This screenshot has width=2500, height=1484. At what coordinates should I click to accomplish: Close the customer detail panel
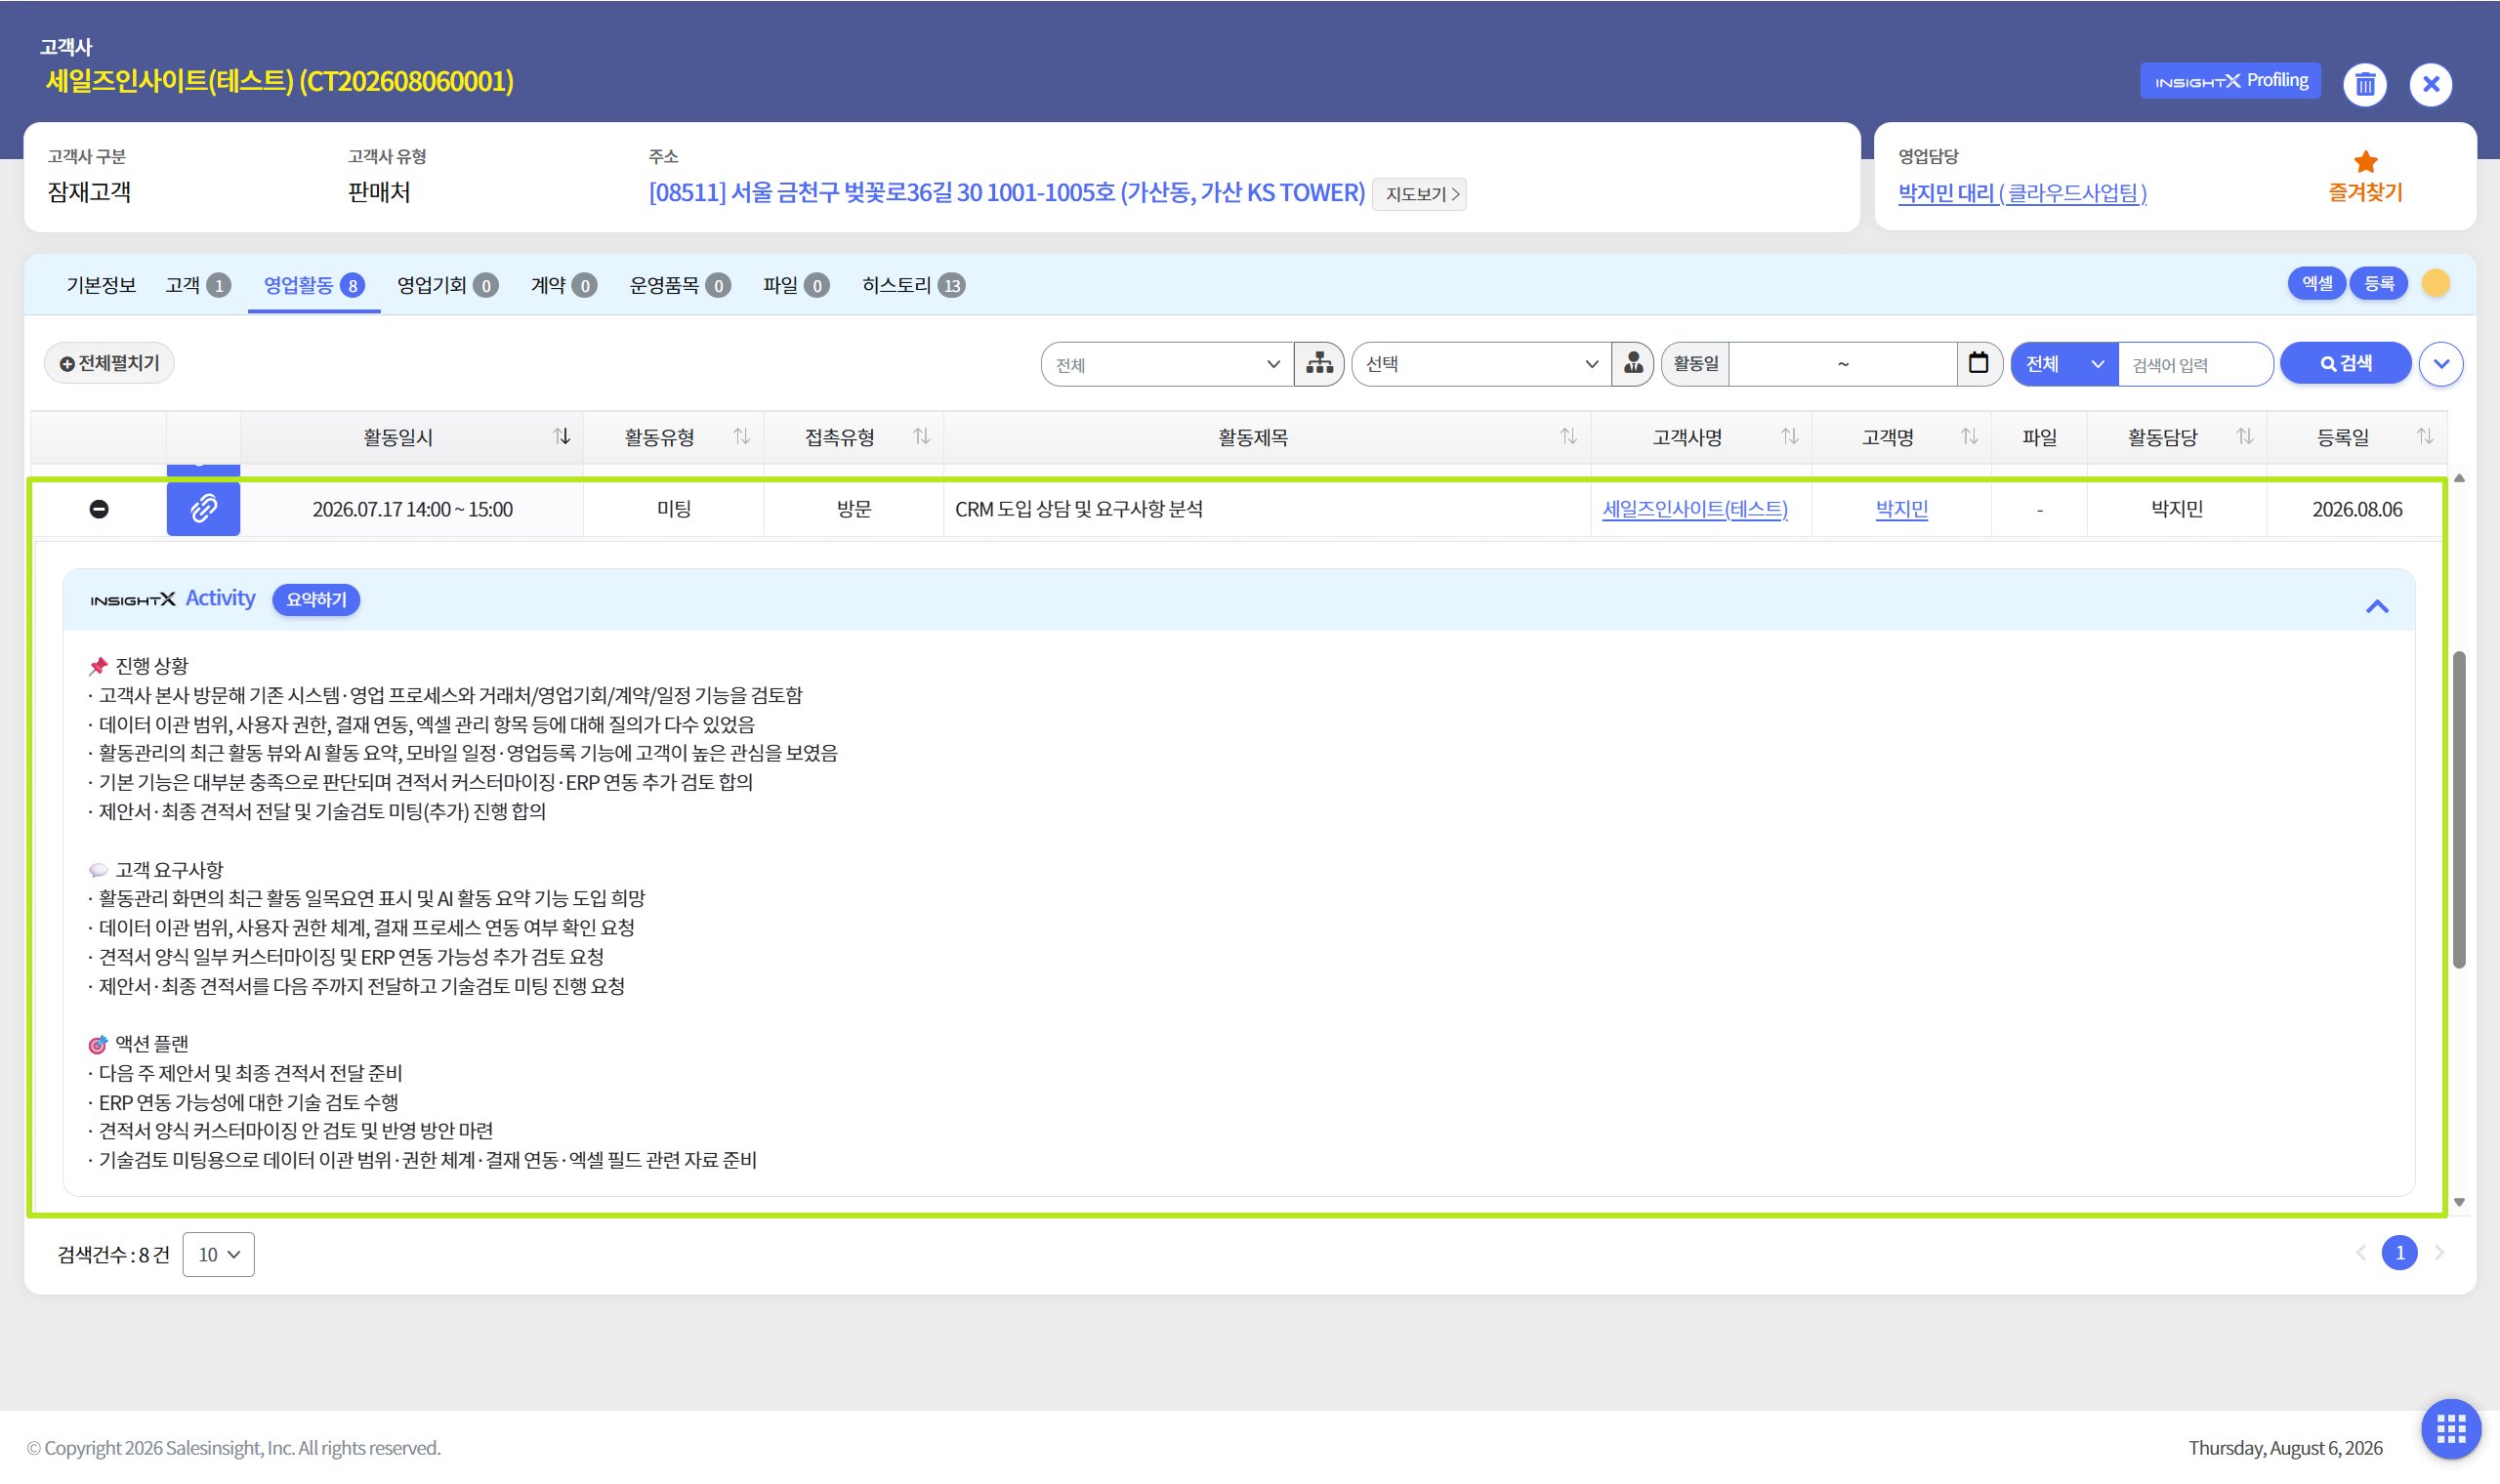coord(2430,84)
